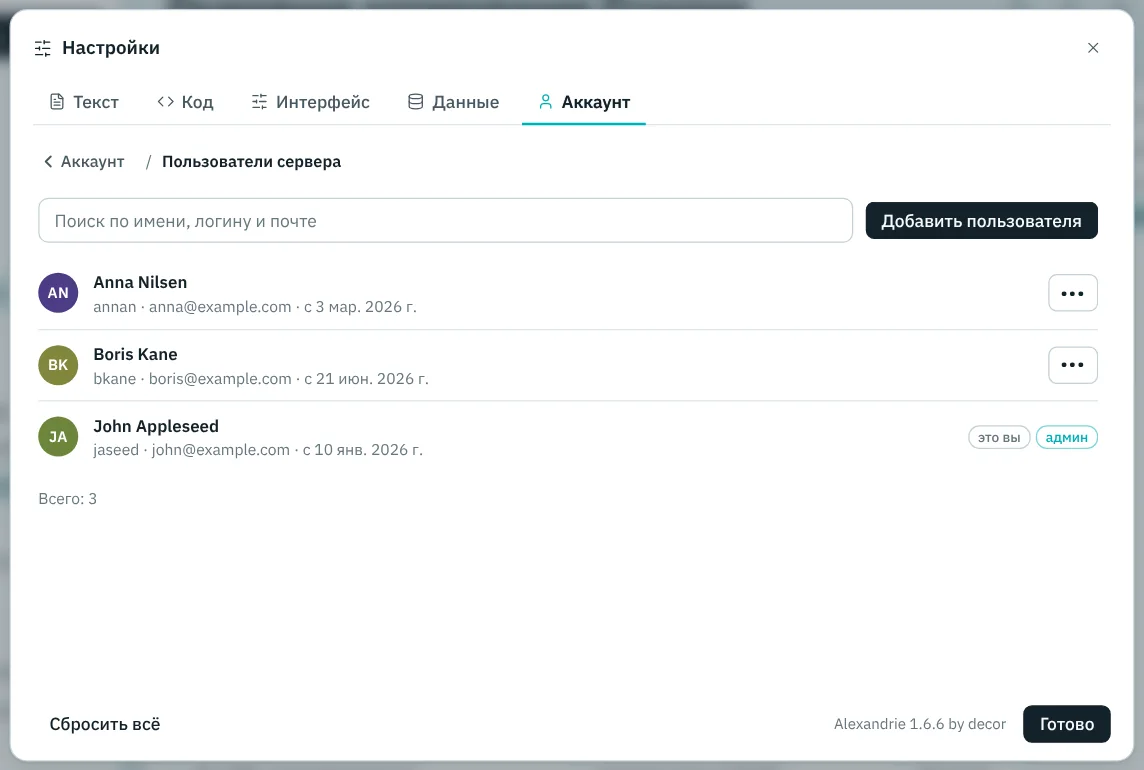
Task: Click Добавить пользователя button
Action: click(x=981, y=220)
